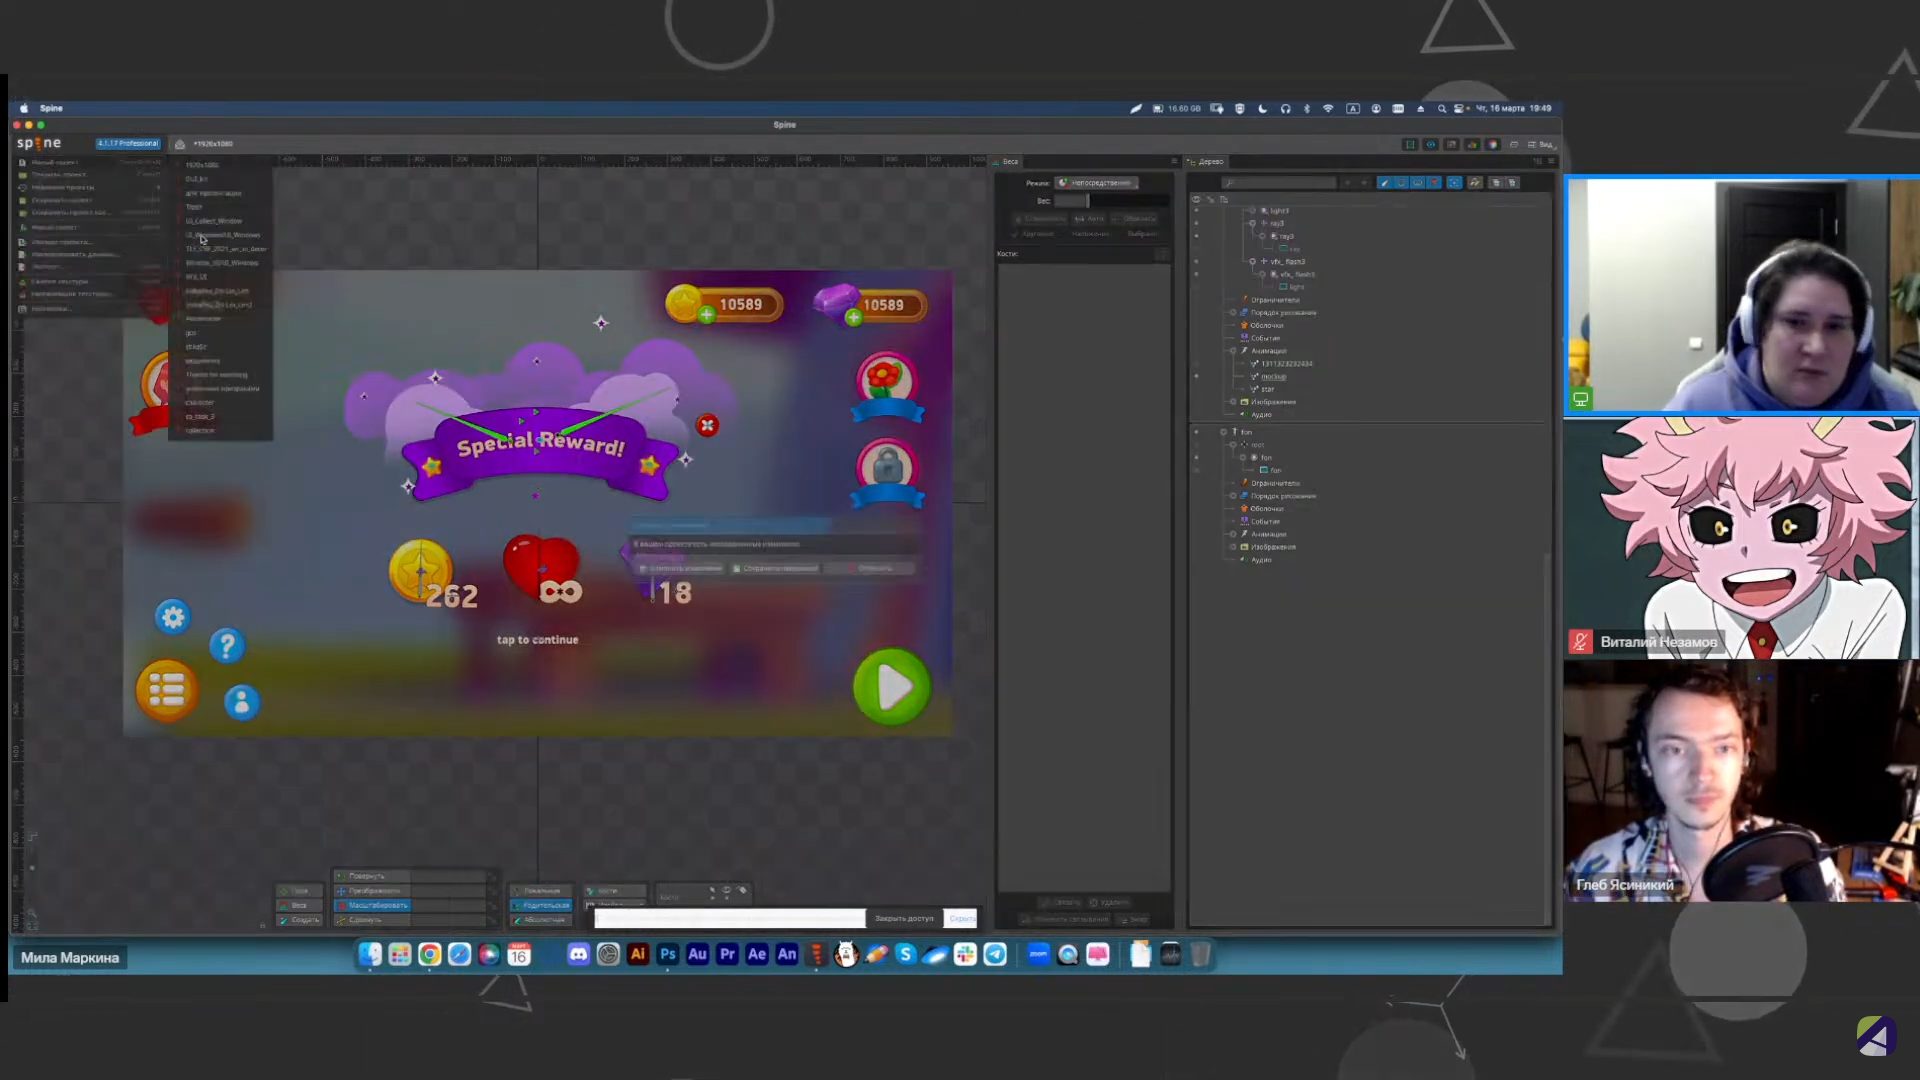
Task: Click the blue center-on-selection tree icon
Action: coord(1455,183)
